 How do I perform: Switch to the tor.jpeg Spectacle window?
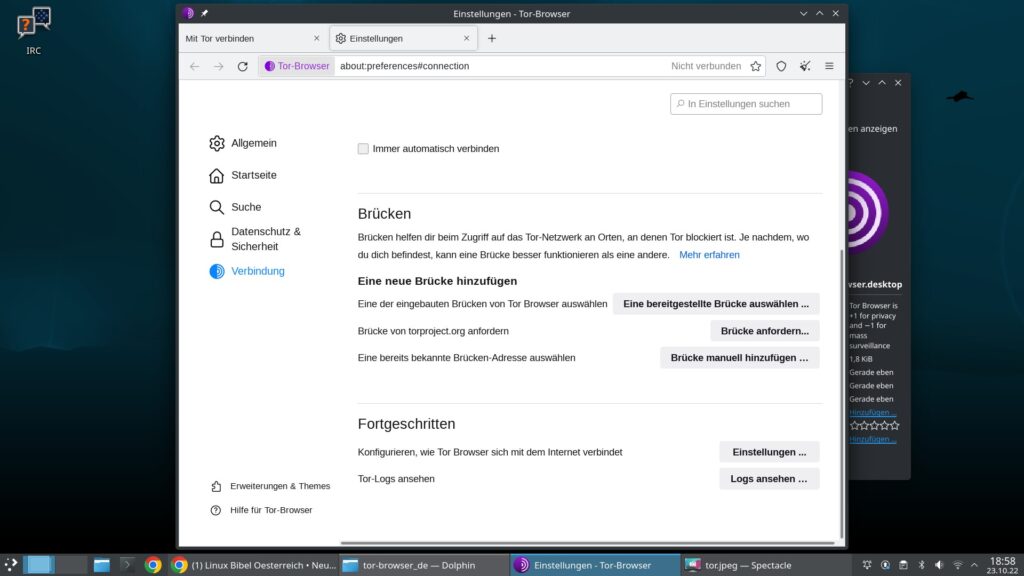[x=765, y=565]
